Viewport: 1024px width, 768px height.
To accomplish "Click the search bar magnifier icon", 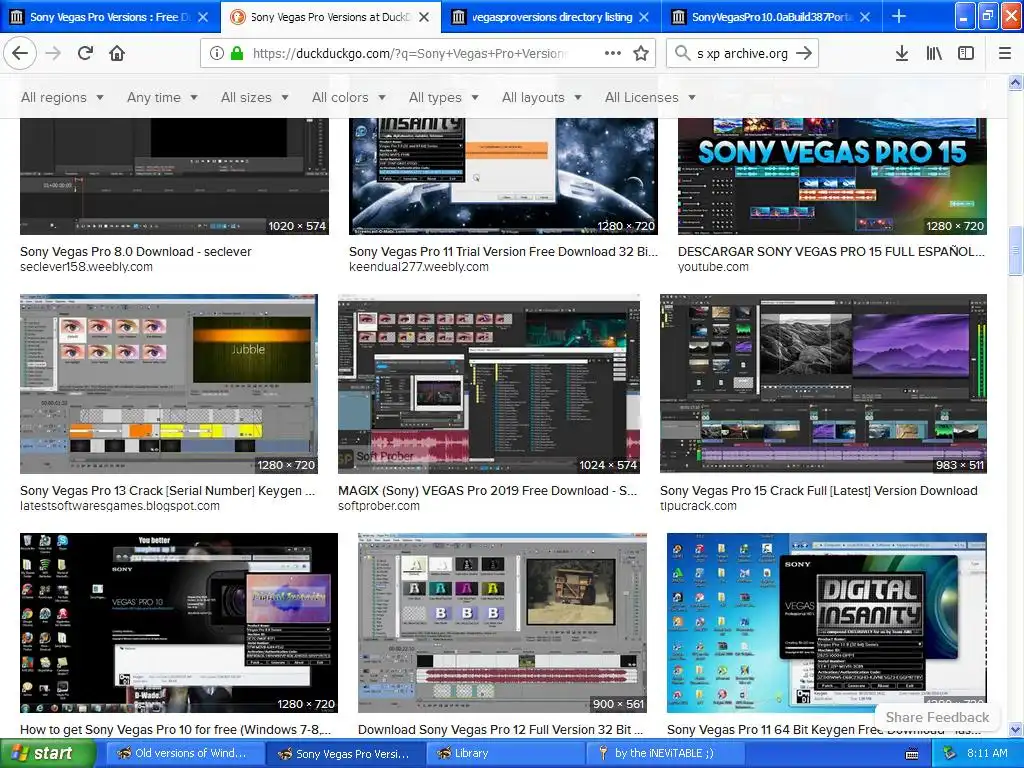I will coord(682,54).
